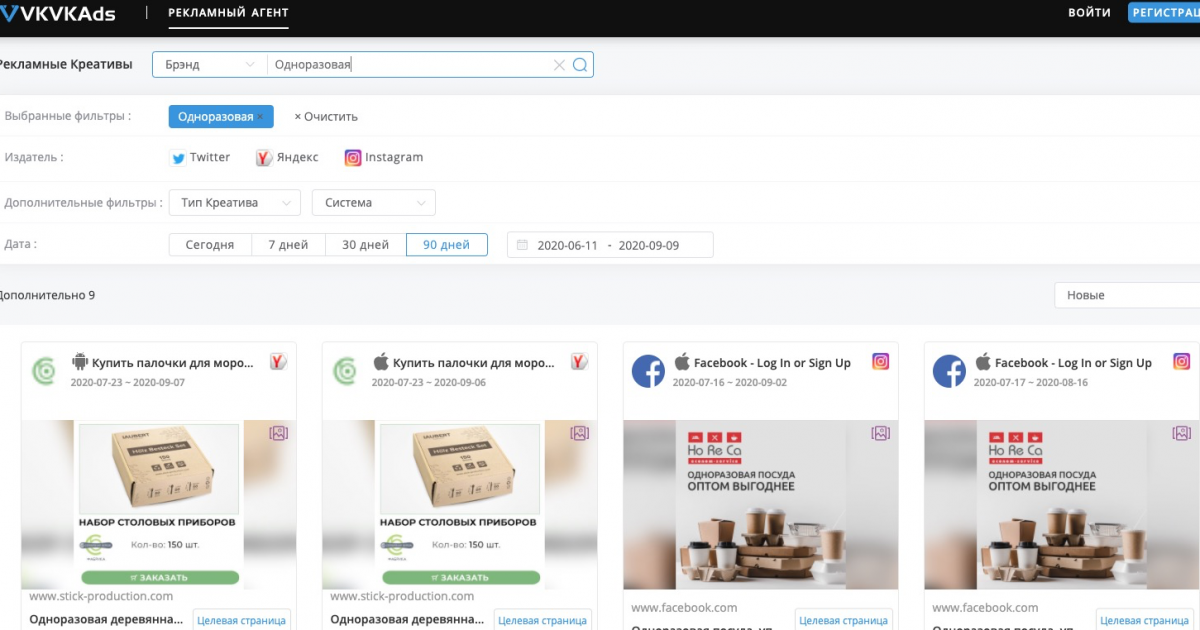Click Yandex badge on 2020-09-07 card
The image size is (1200, 630).
click(x=278, y=362)
